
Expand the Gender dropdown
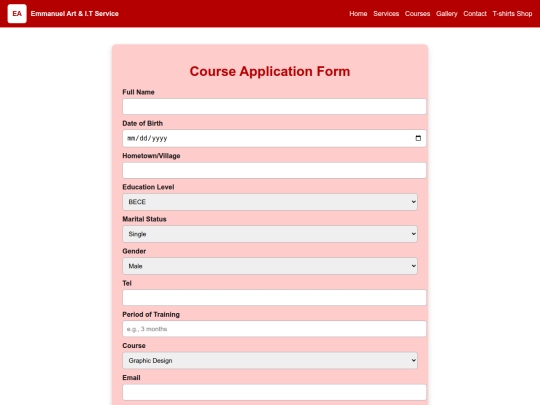[x=270, y=266]
